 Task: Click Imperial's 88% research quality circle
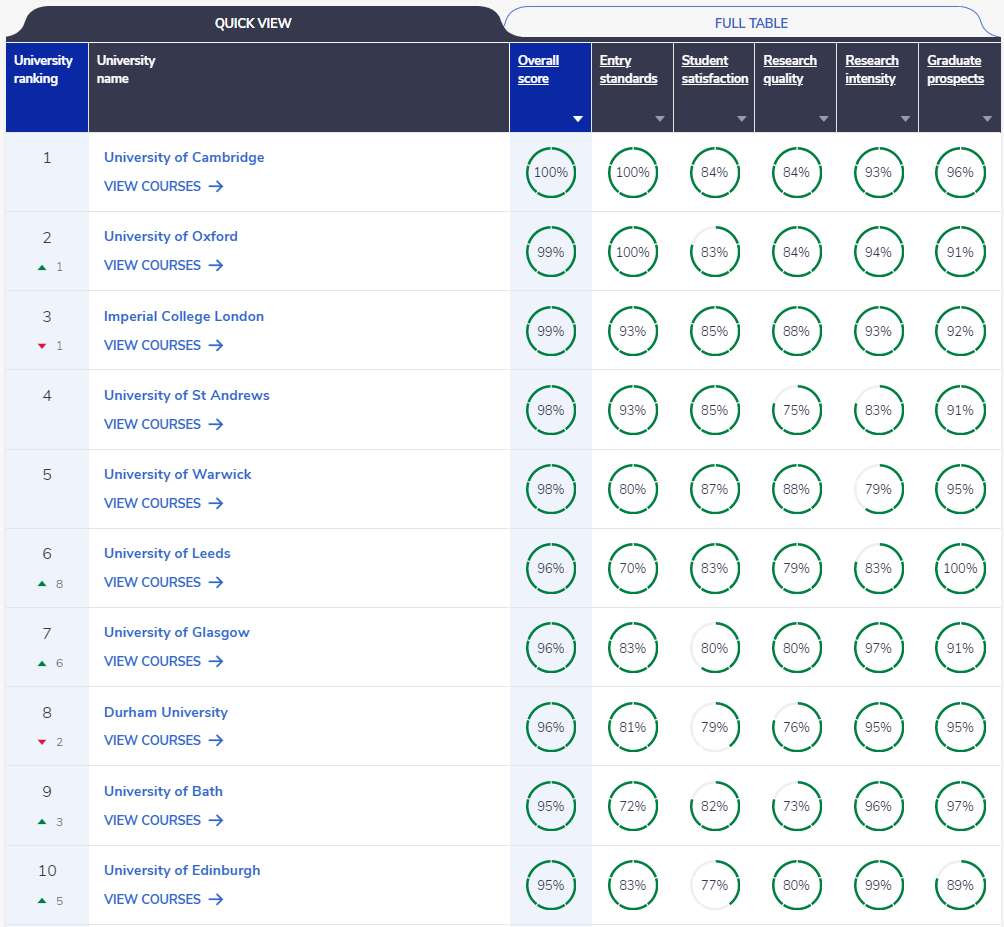click(796, 331)
